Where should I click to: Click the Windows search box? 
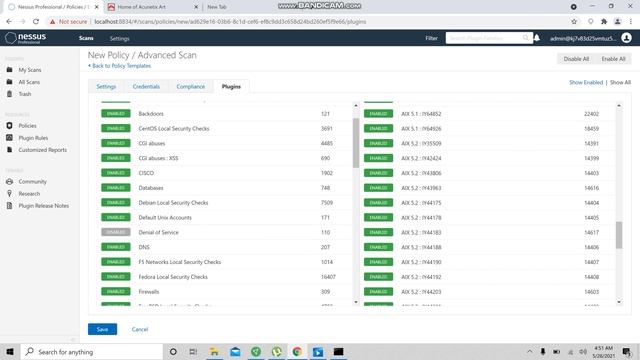click(x=92, y=351)
